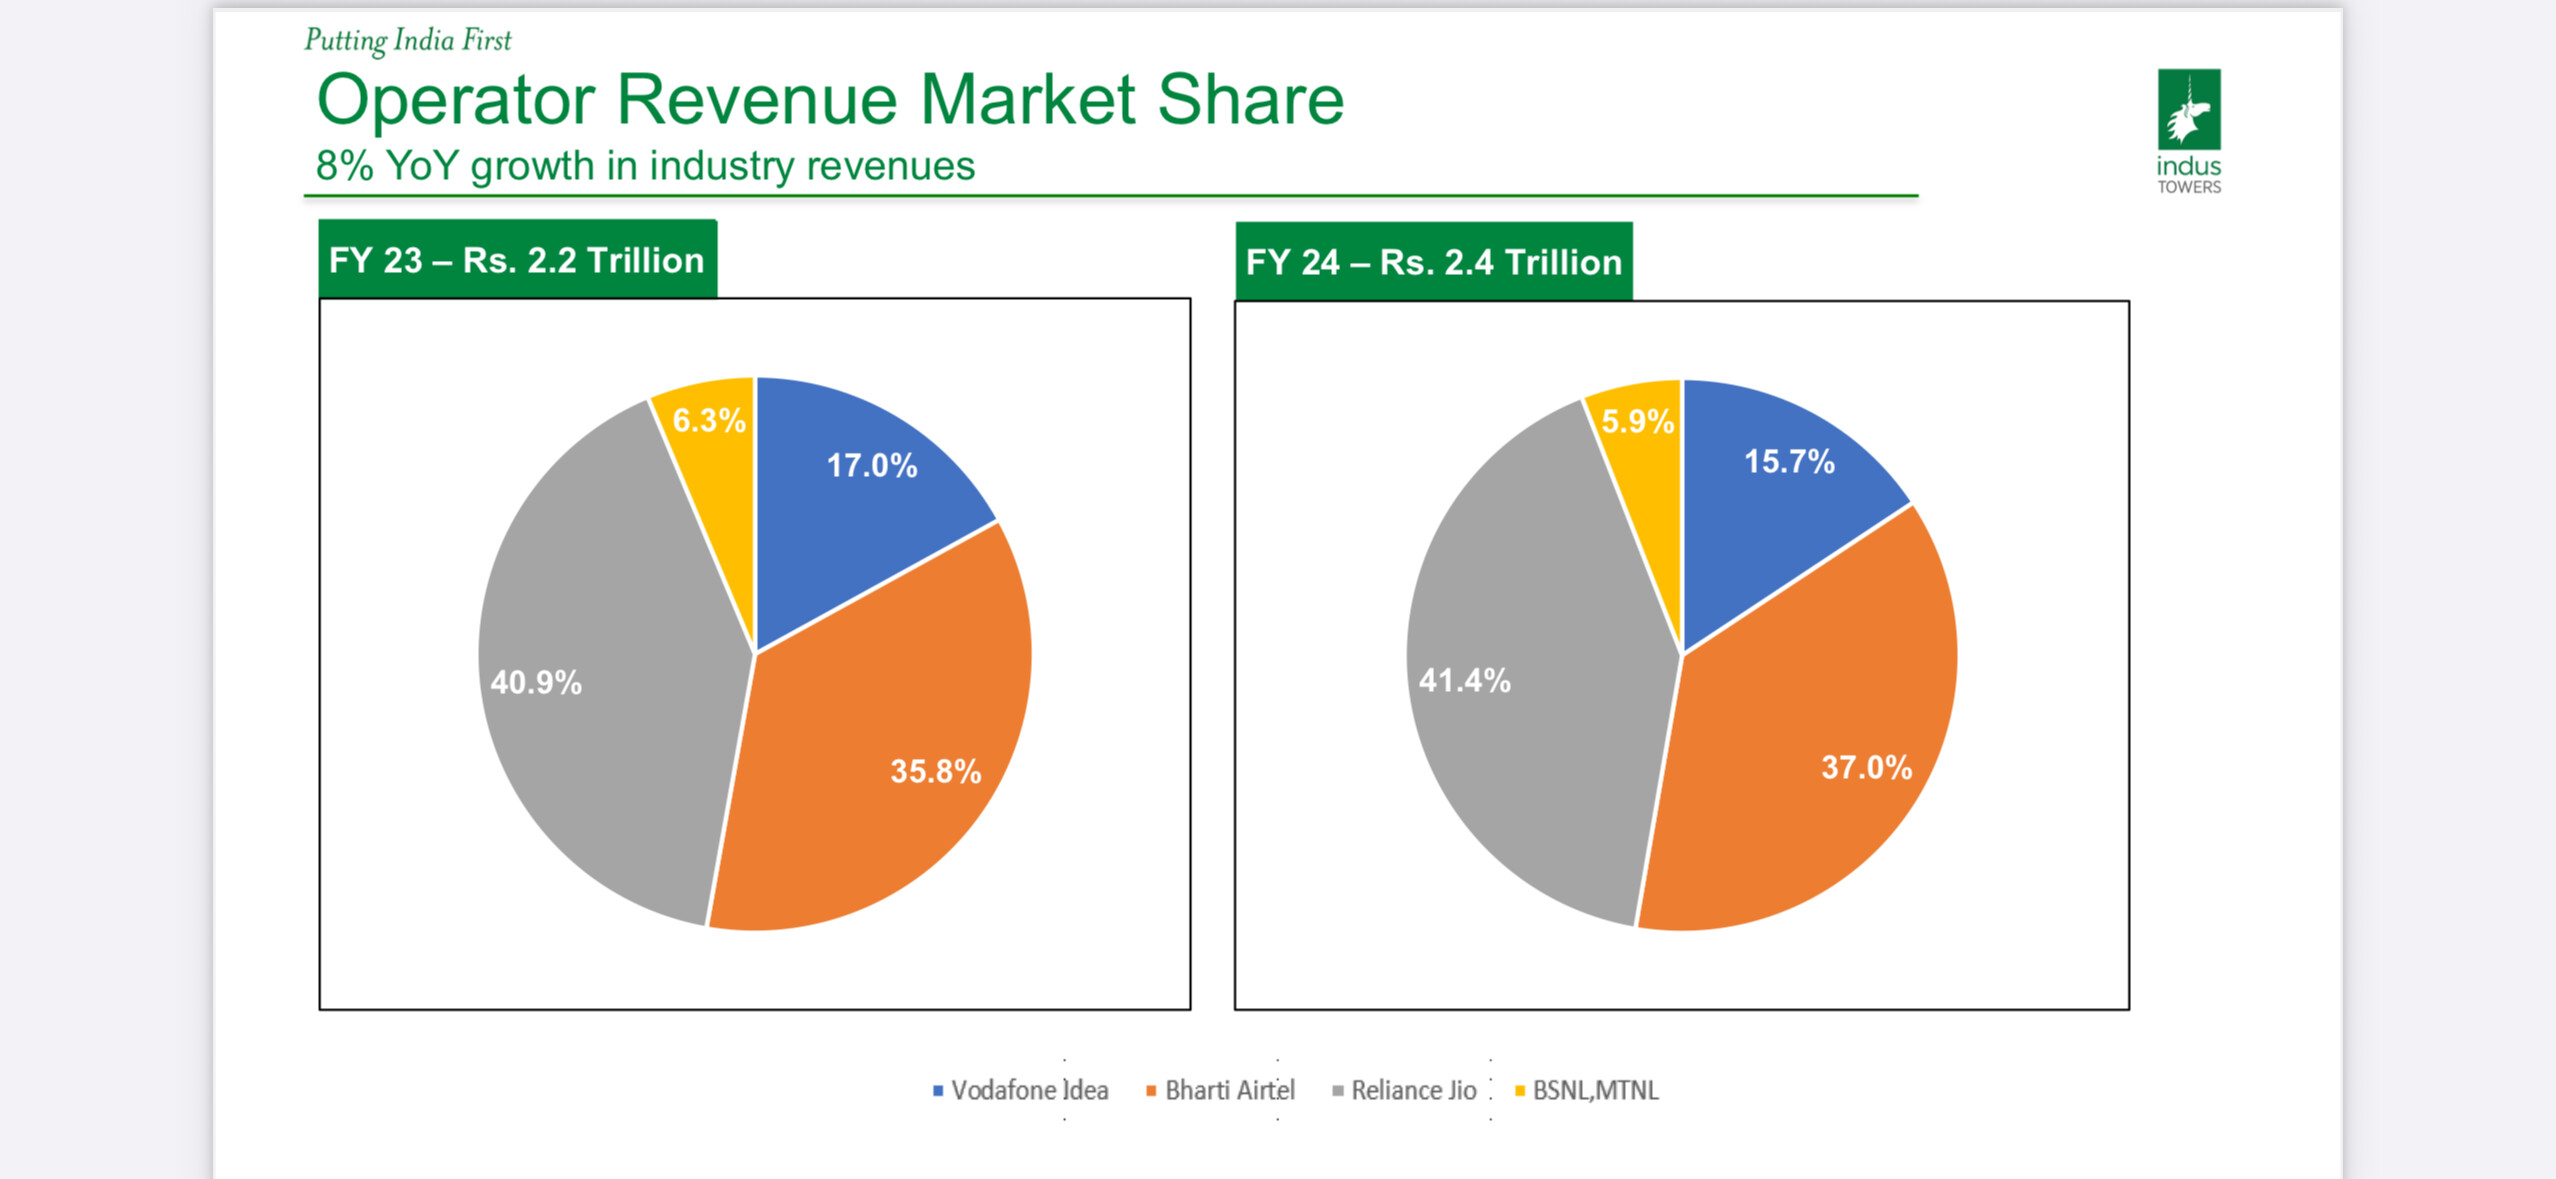
Task: Click the '8% YoY growth in industry revenues' subtitle
Action: (x=645, y=166)
